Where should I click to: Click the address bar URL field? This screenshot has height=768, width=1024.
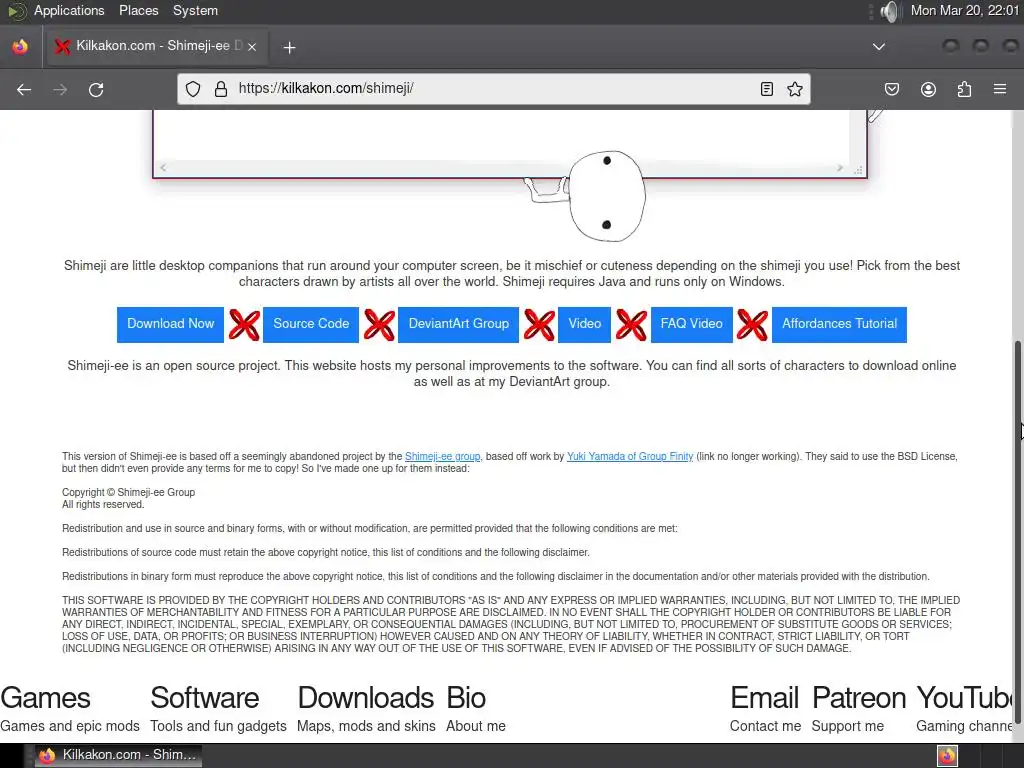(x=494, y=89)
